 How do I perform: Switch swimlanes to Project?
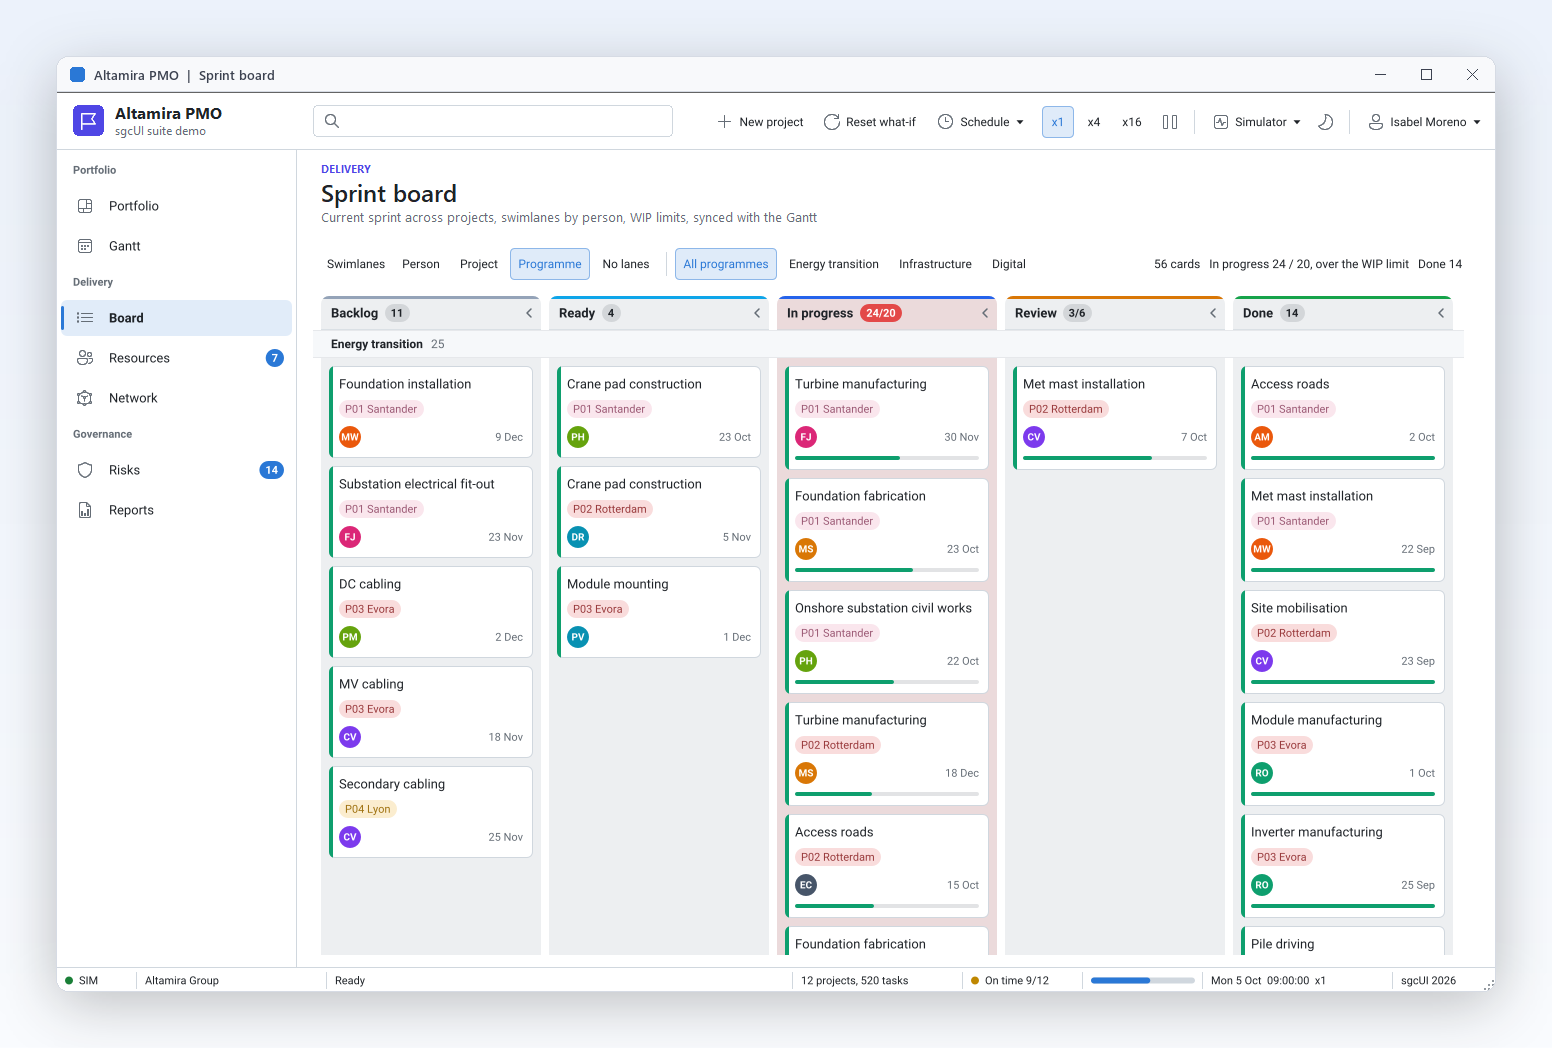(x=479, y=264)
